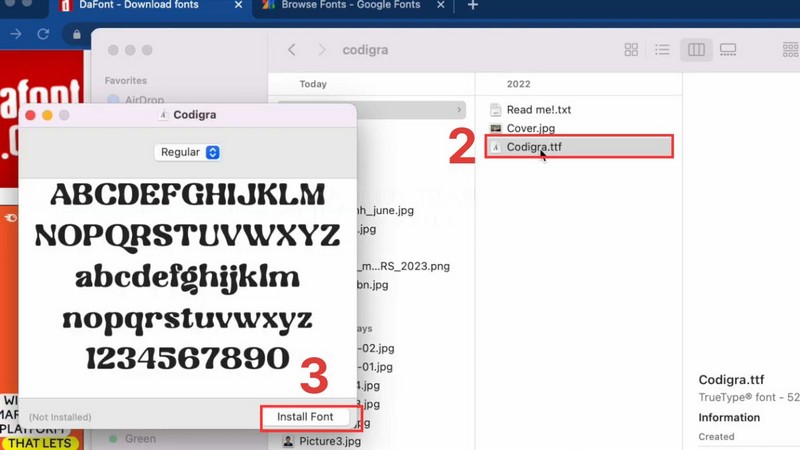
Task: Switch Finder to list view
Action: pos(662,50)
